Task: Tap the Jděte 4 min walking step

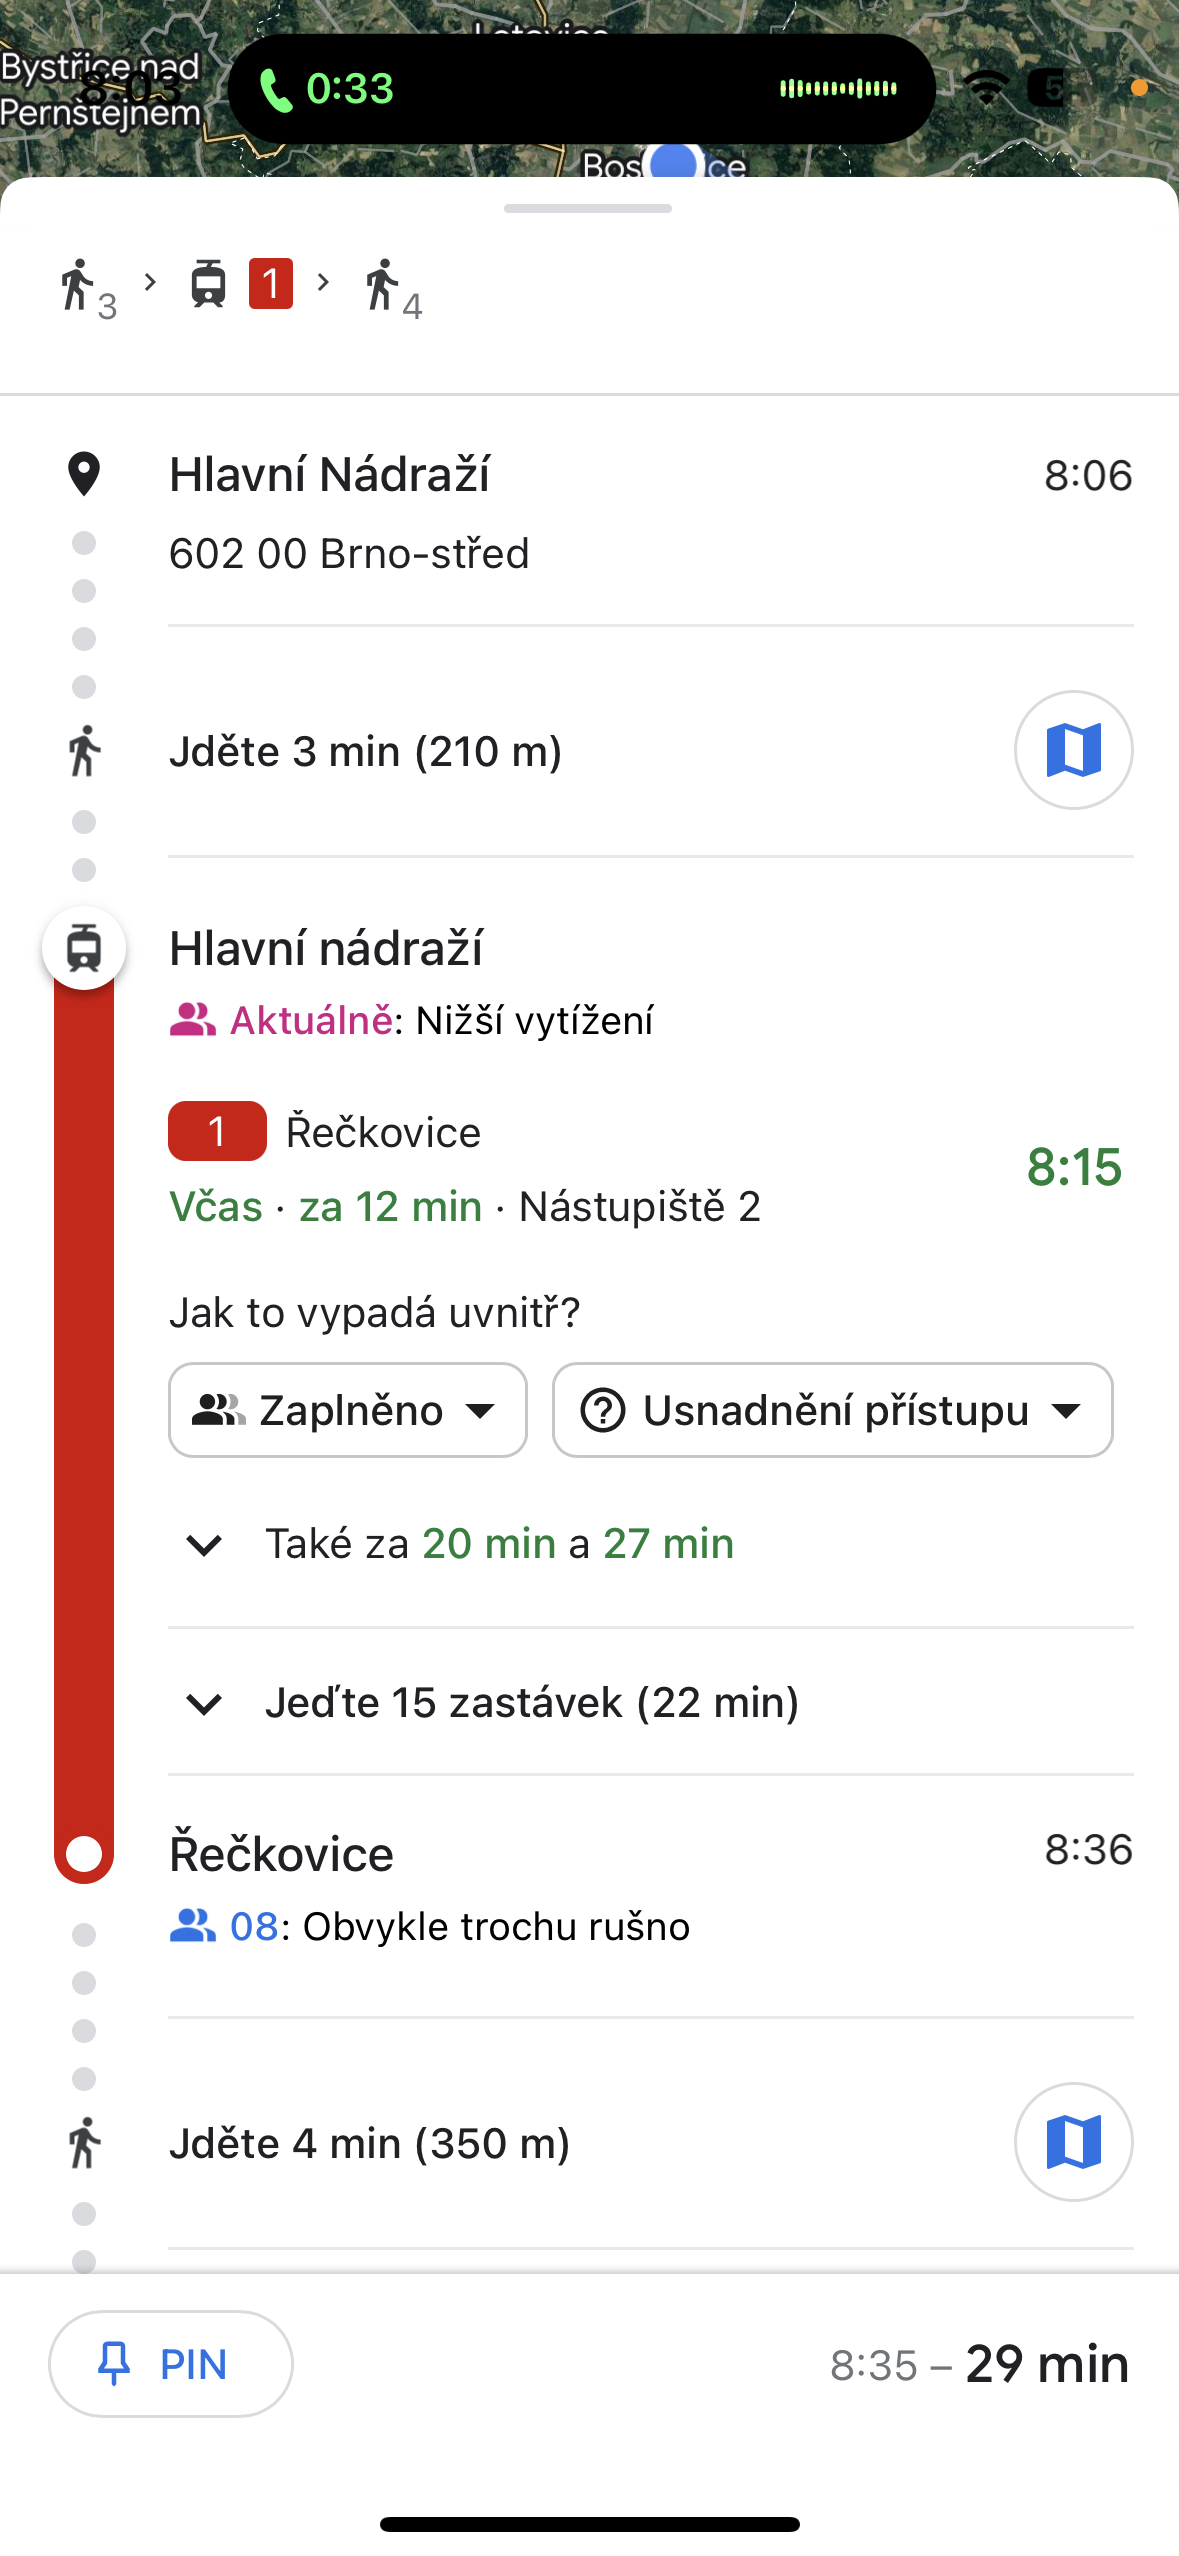Action: tap(370, 2144)
